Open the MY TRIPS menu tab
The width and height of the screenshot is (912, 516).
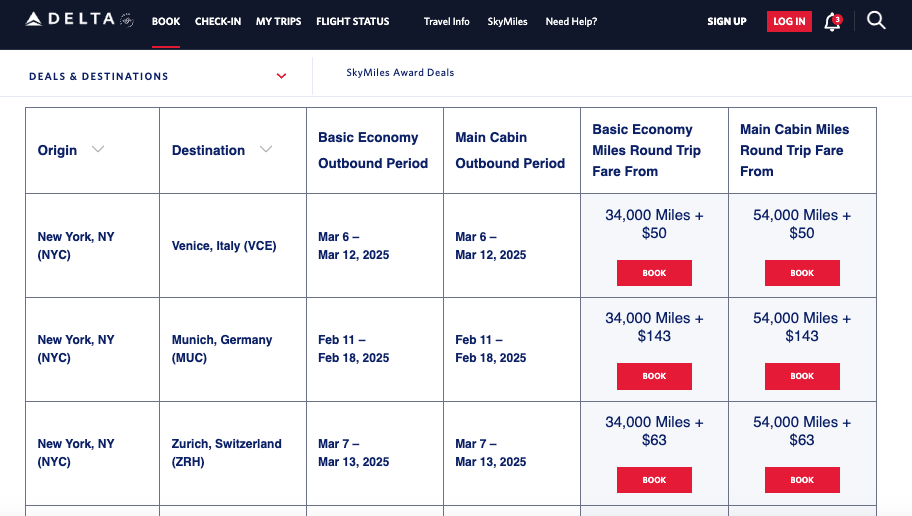(x=279, y=22)
